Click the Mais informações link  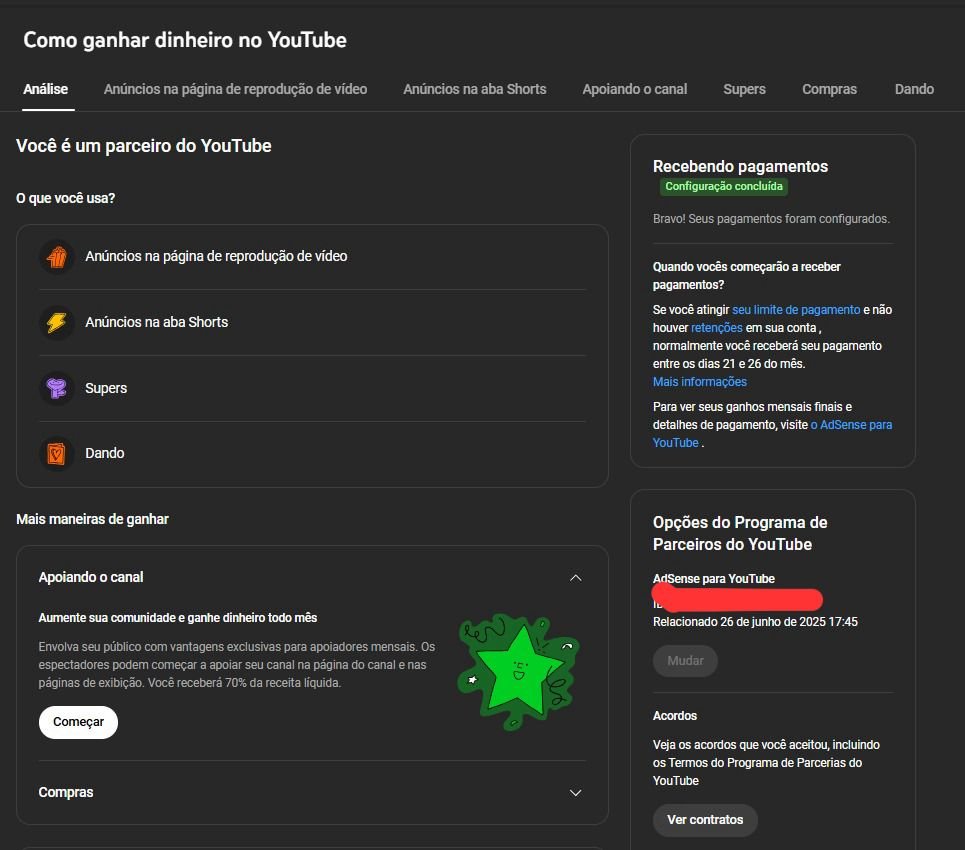click(x=700, y=382)
